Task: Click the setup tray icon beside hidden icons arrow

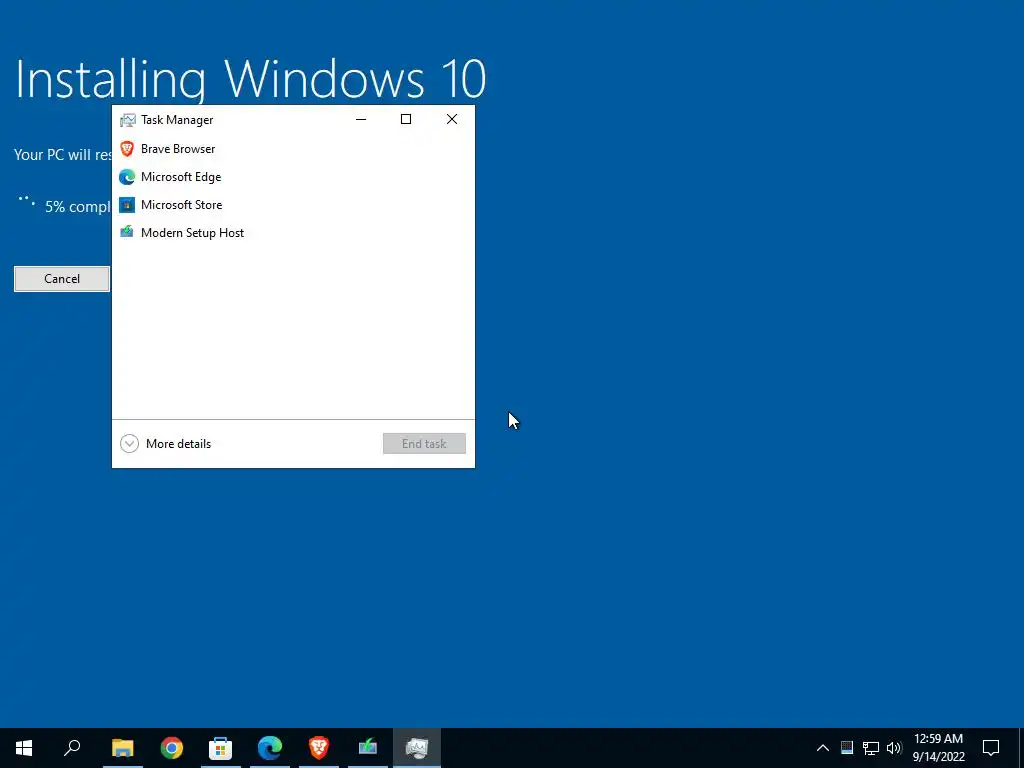Action: (x=847, y=748)
